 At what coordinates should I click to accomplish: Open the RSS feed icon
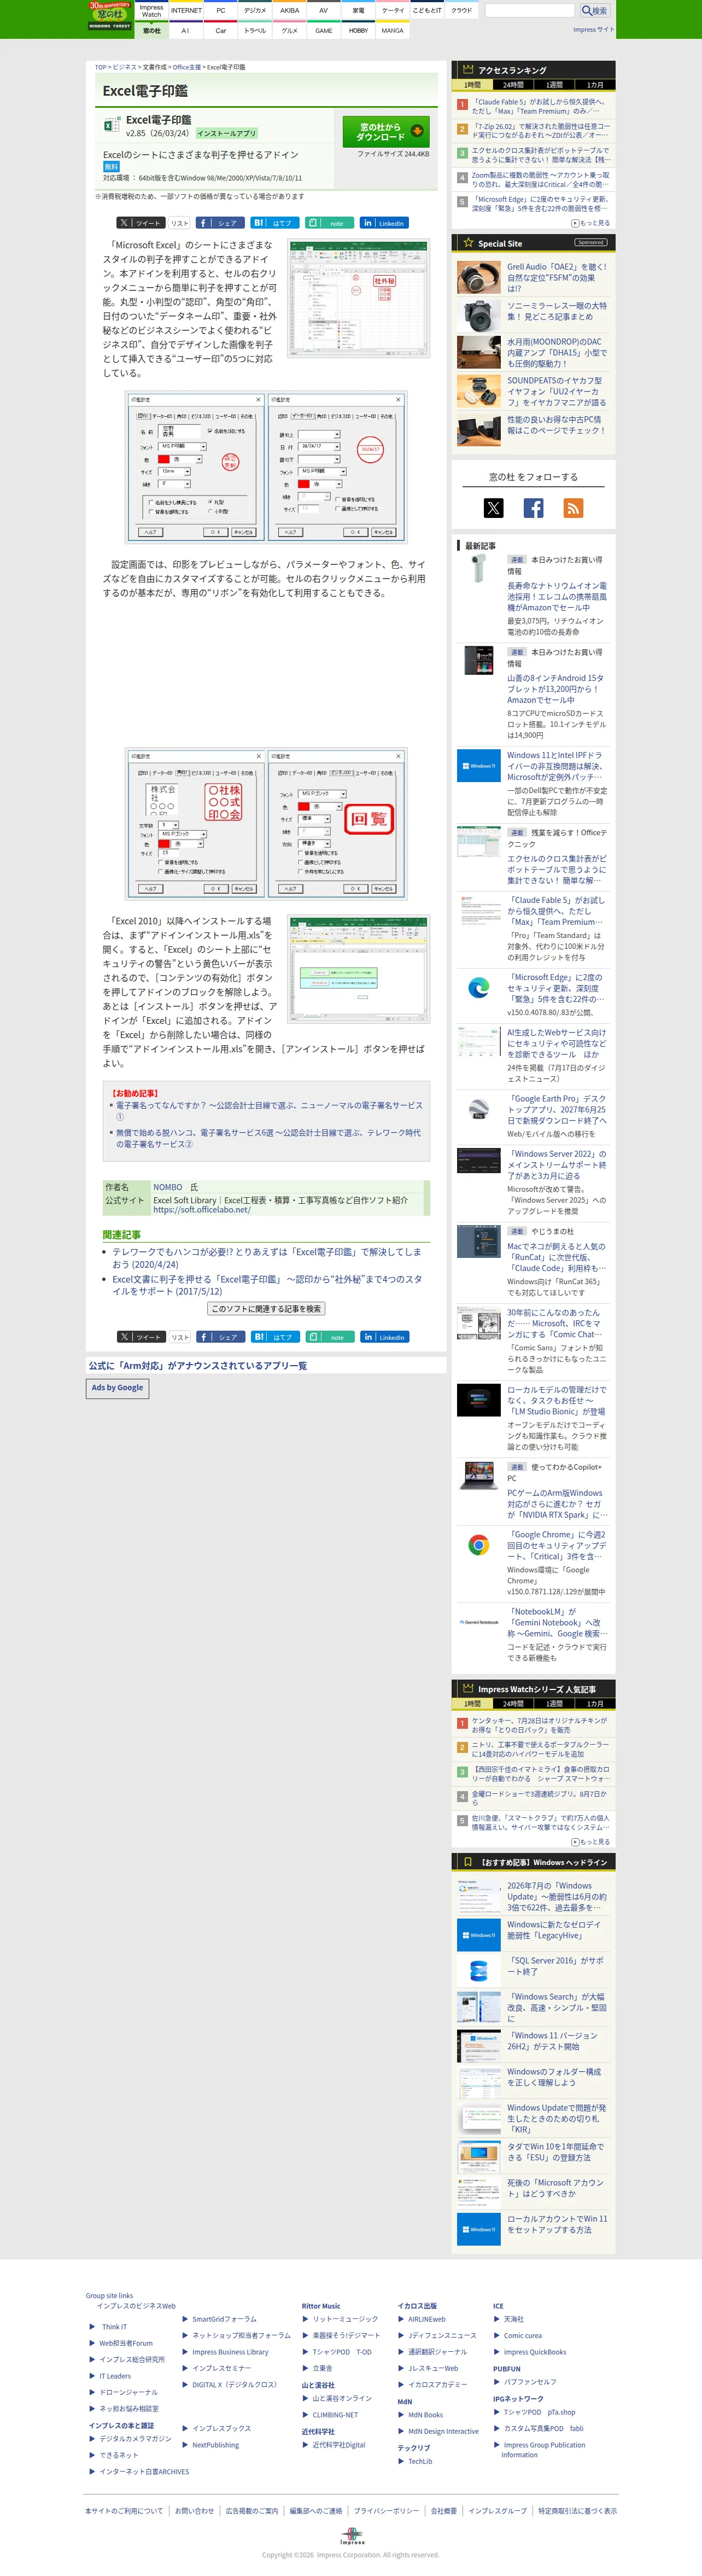(x=573, y=508)
